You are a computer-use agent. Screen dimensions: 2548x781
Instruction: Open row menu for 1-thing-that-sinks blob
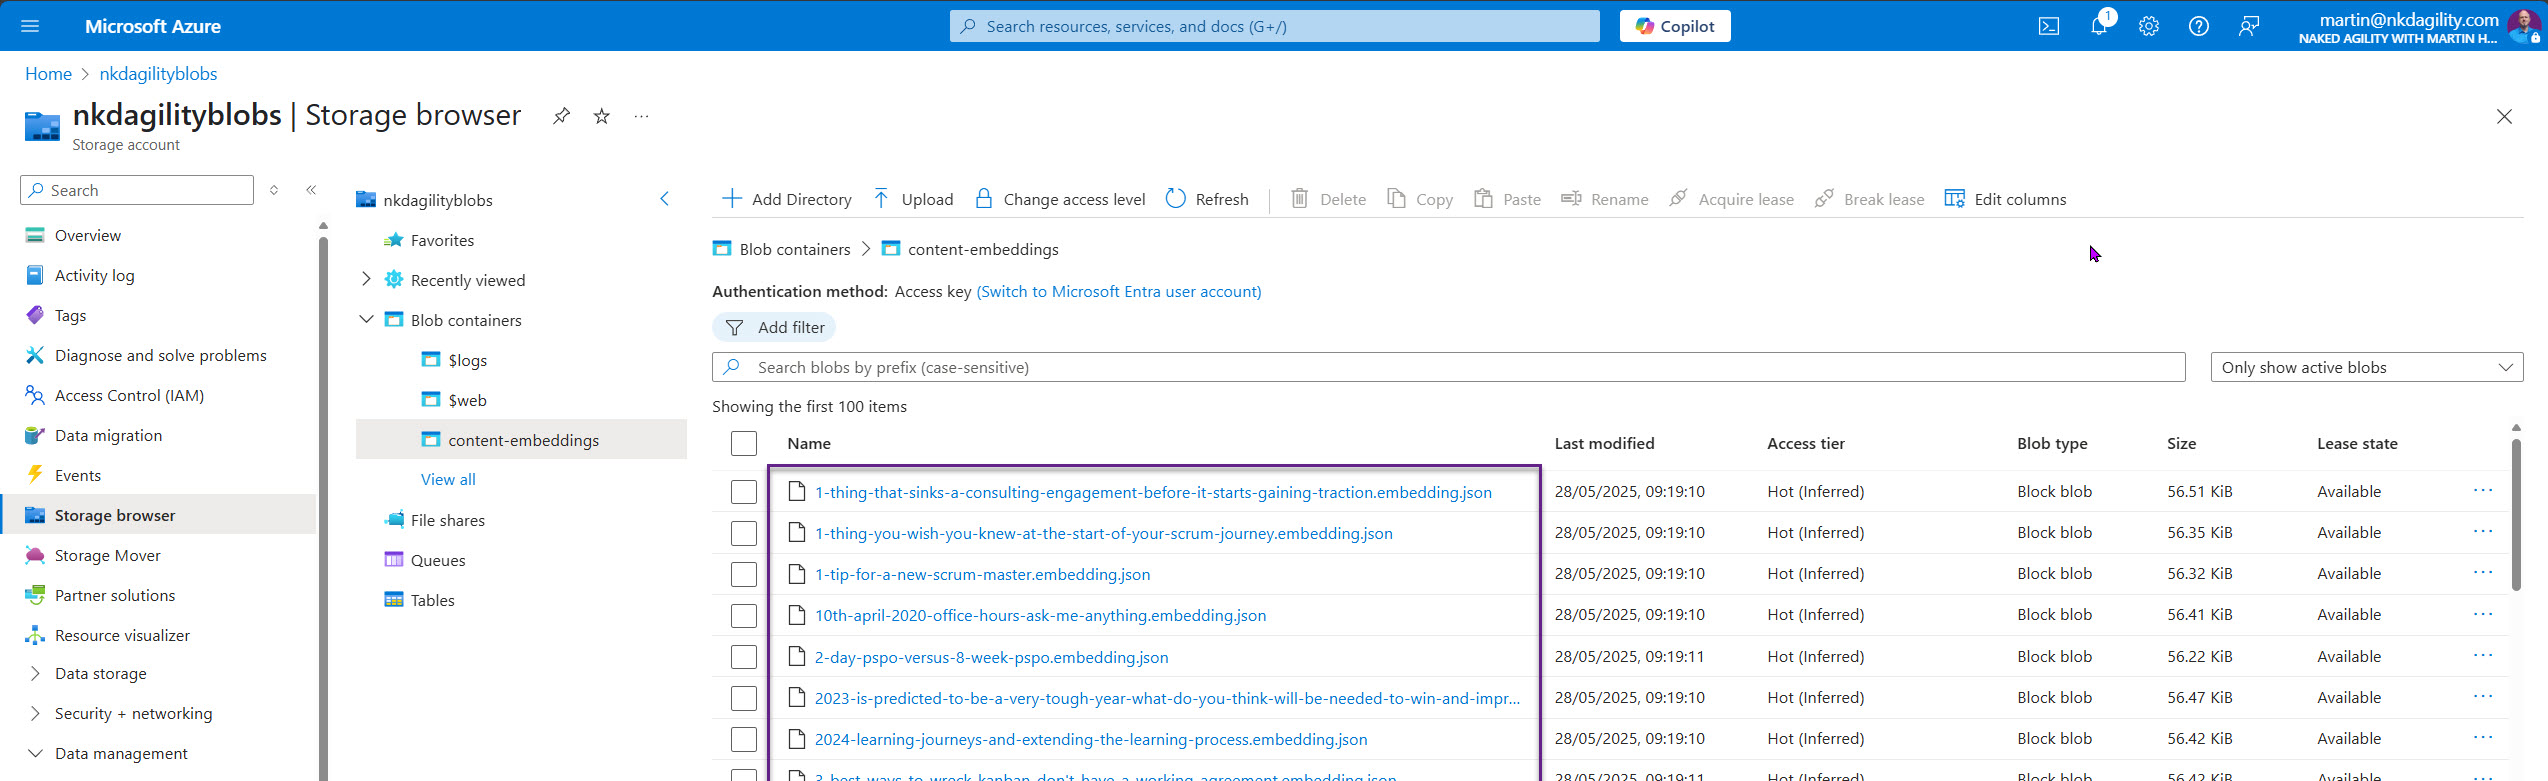click(x=2483, y=491)
